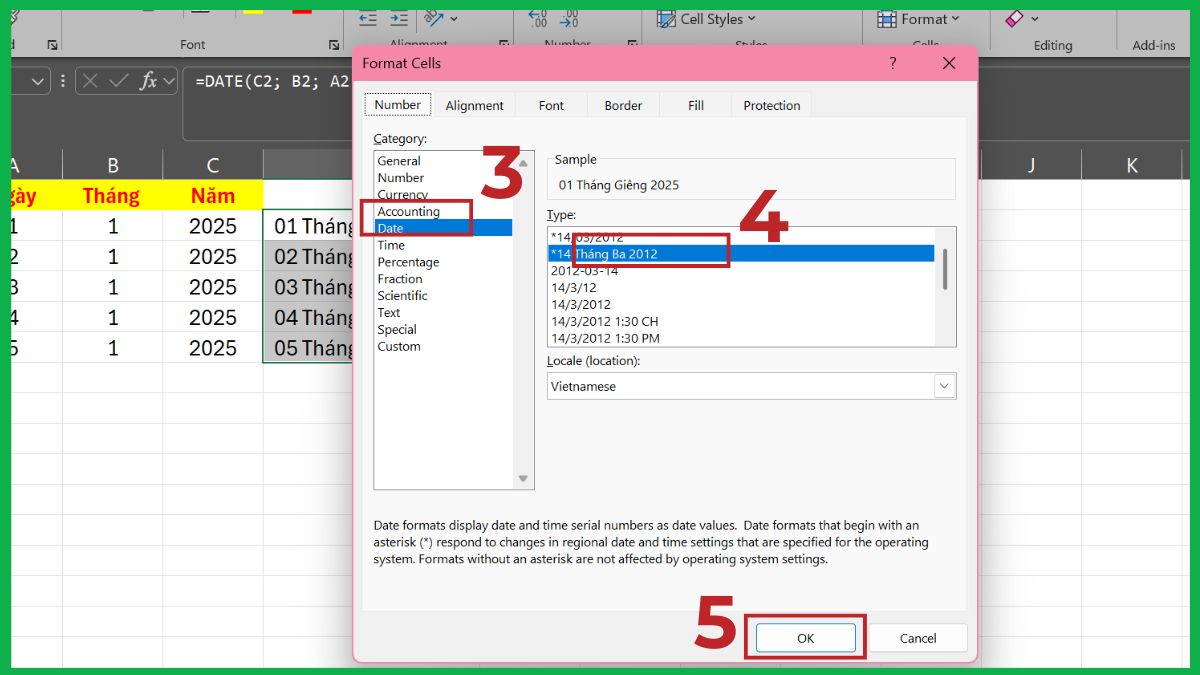Choose the 2012-03-14 date type
Screen dimensions: 1200x675
(585, 271)
